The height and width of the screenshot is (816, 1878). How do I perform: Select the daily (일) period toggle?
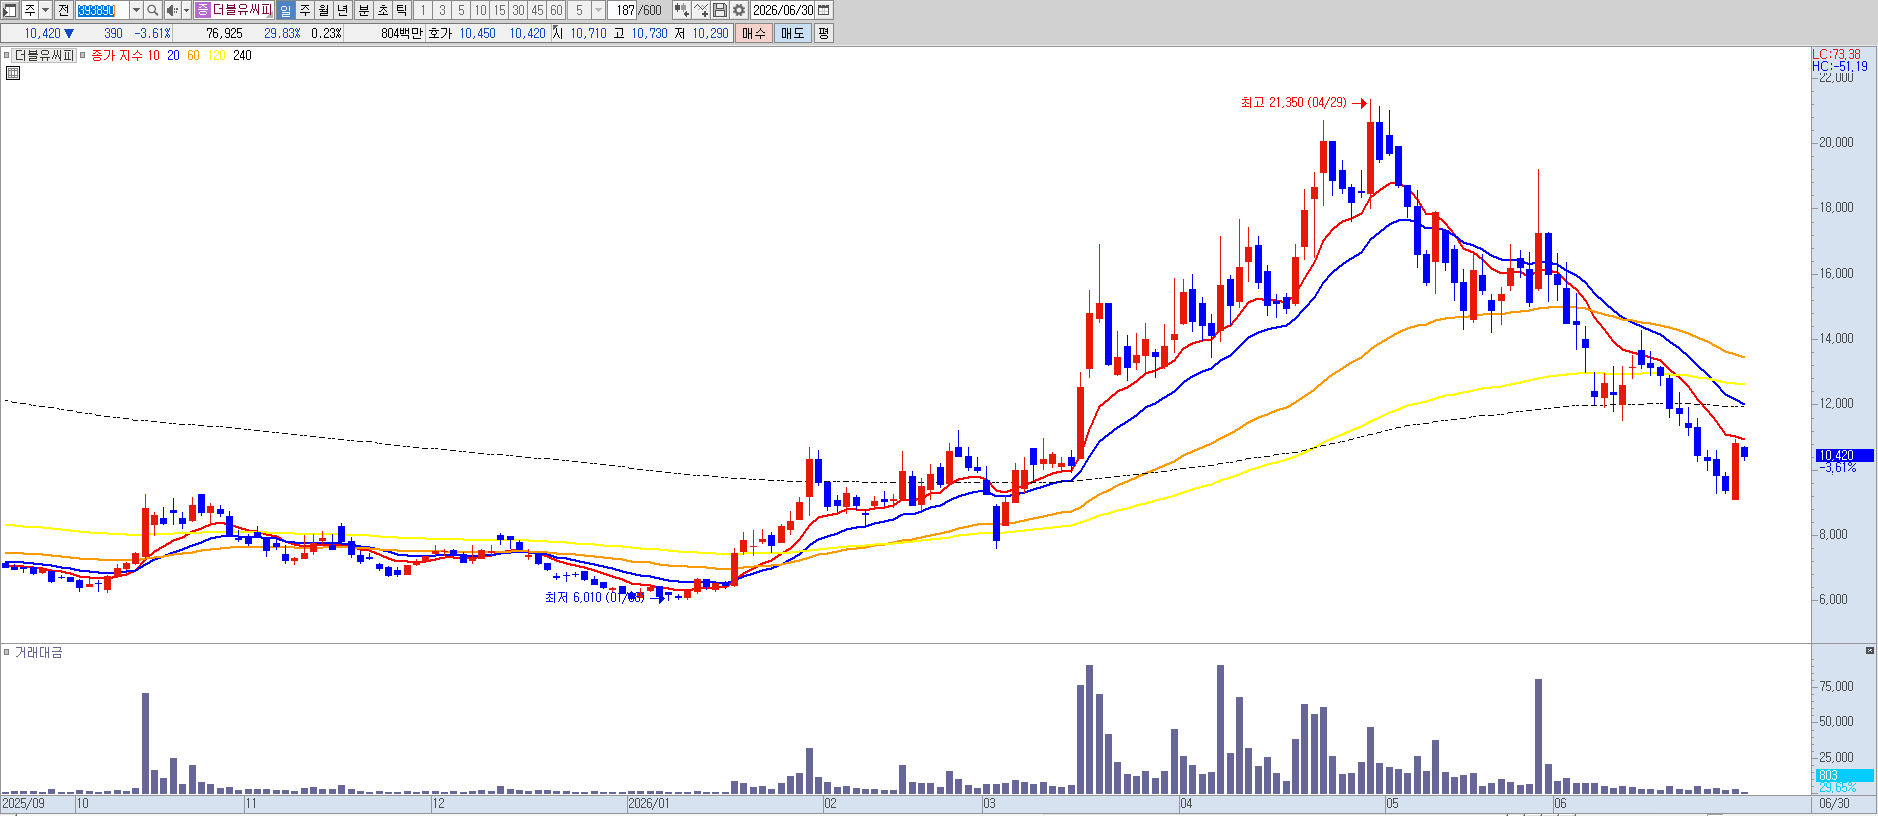pos(285,10)
